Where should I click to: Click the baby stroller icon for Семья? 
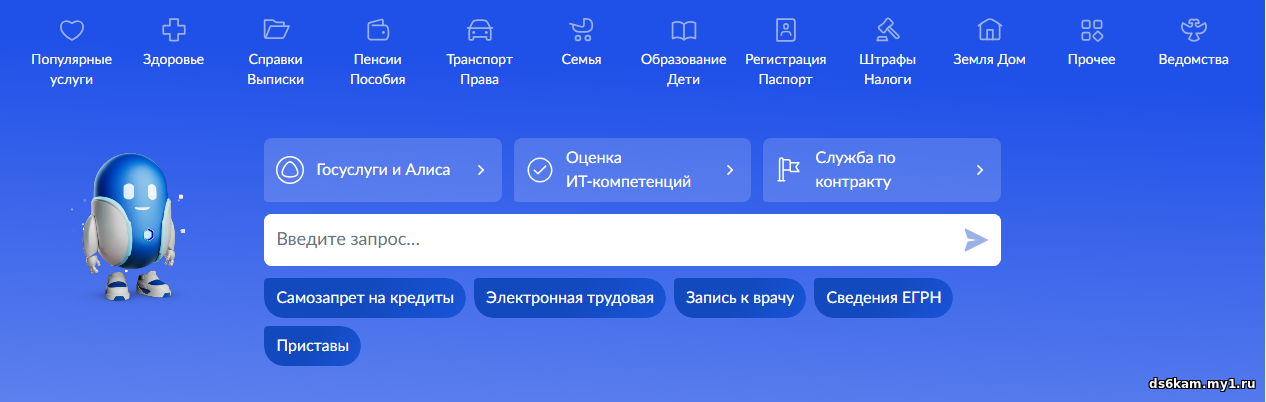(x=581, y=29)
